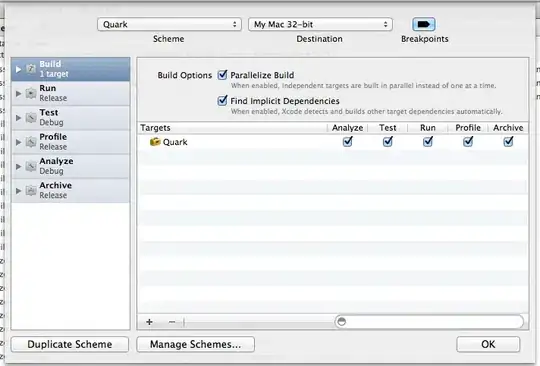Toggle Run checkbox for Quark target
Screen dimensions: 540x366
point(428,141)
